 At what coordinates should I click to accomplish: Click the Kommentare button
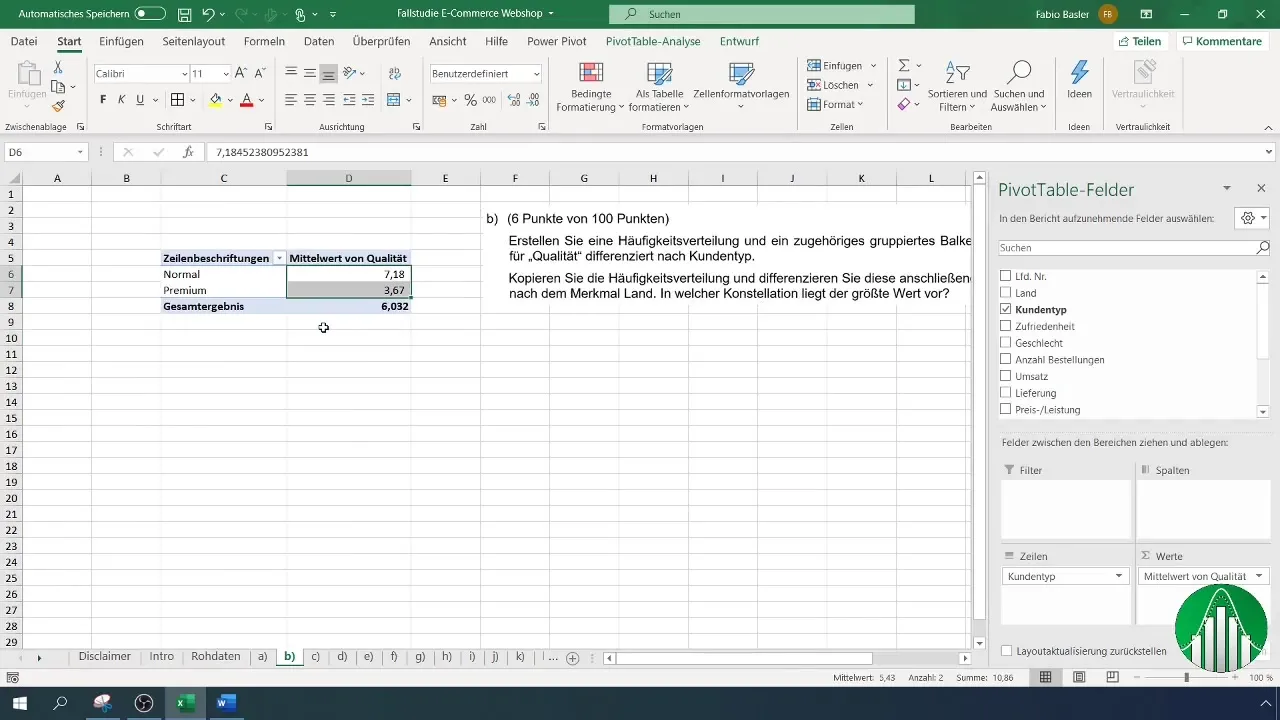click(x=1222, y=41)
